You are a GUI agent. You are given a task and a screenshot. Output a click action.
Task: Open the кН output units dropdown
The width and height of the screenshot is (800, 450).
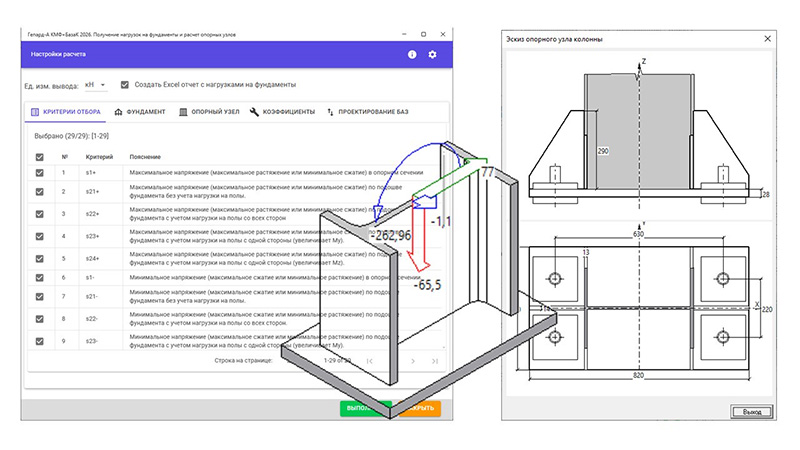point(95,85)
